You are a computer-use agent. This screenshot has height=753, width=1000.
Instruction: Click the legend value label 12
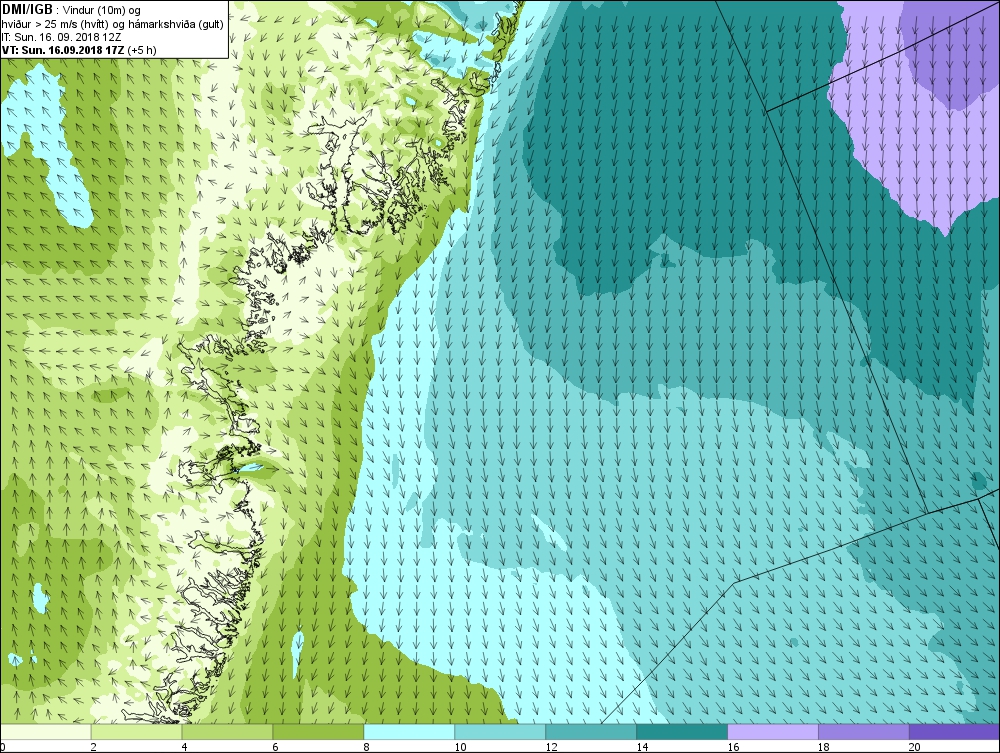coord(552,747)
